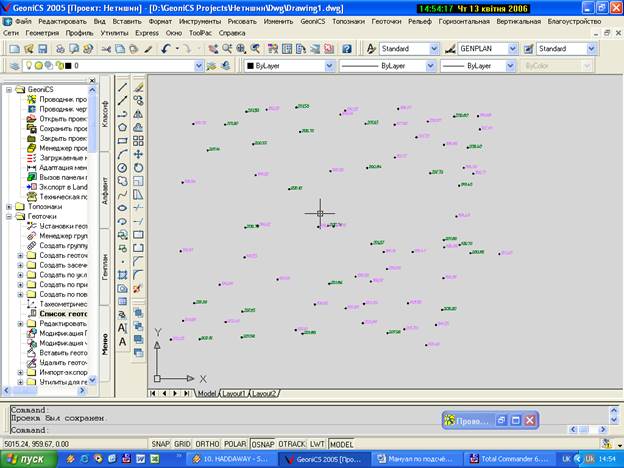Select the Circle draw tool
This screenshot has width=624, height=468.
pyautogui.click(x=122, y=167)
